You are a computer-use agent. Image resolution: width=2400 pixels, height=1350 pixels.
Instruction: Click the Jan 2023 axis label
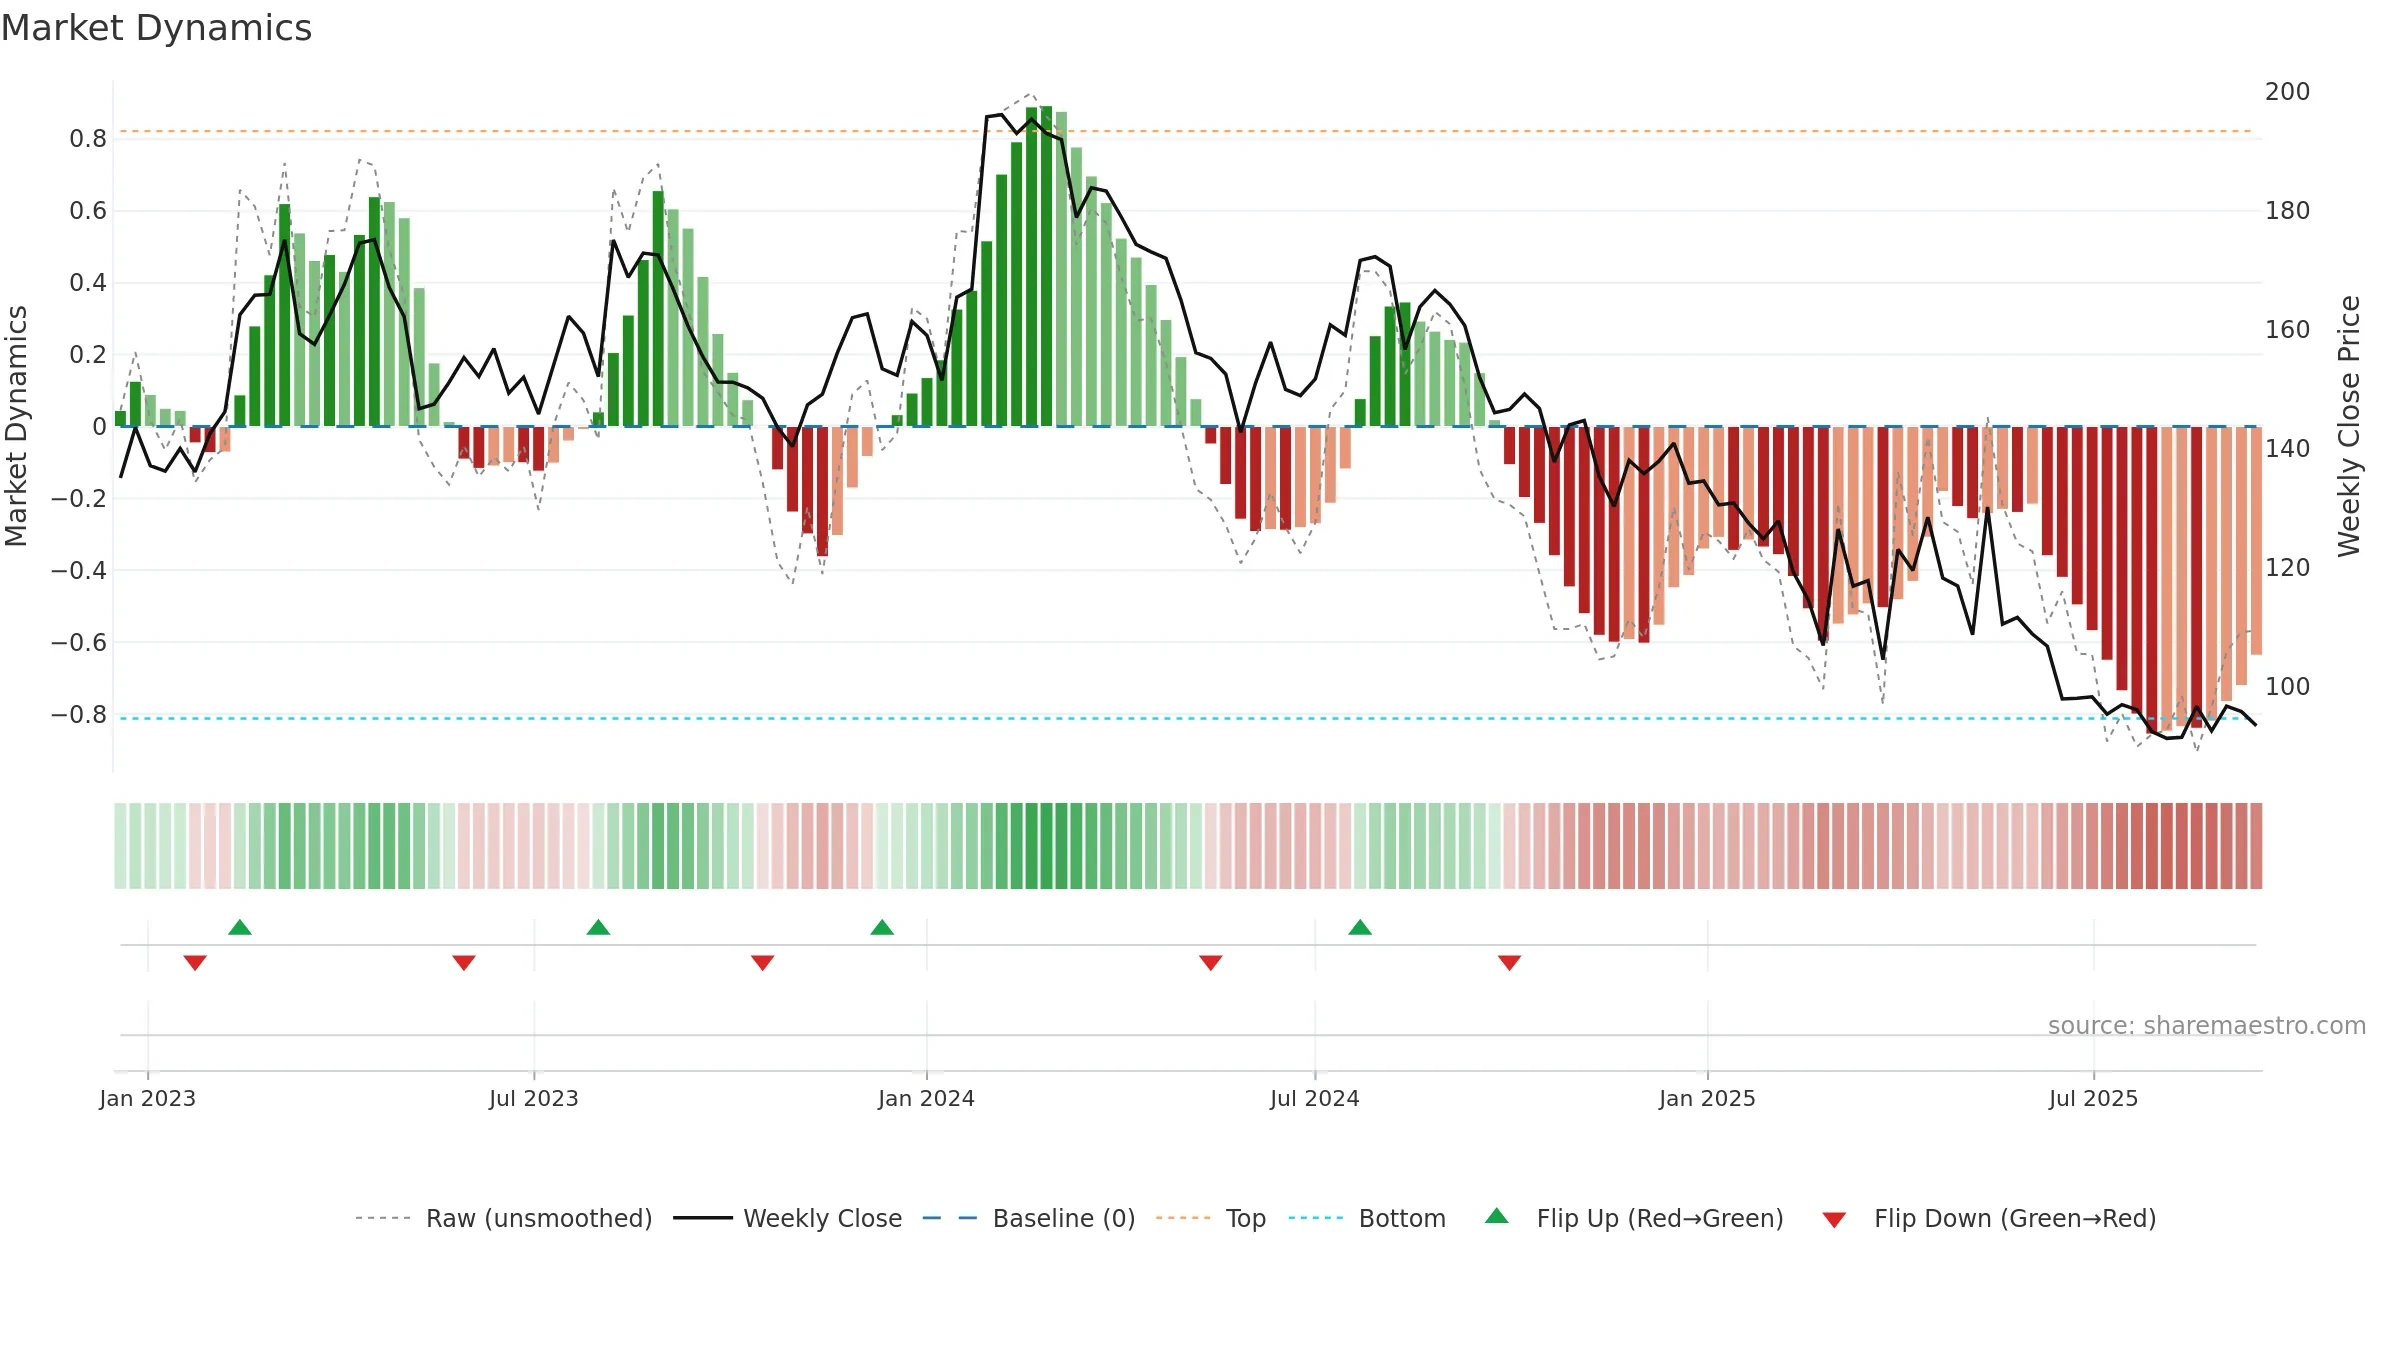pyautogui.click(x=148, y=1098)
